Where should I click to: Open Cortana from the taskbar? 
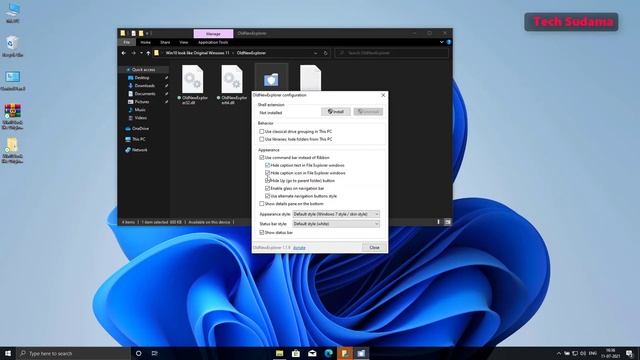138,353
